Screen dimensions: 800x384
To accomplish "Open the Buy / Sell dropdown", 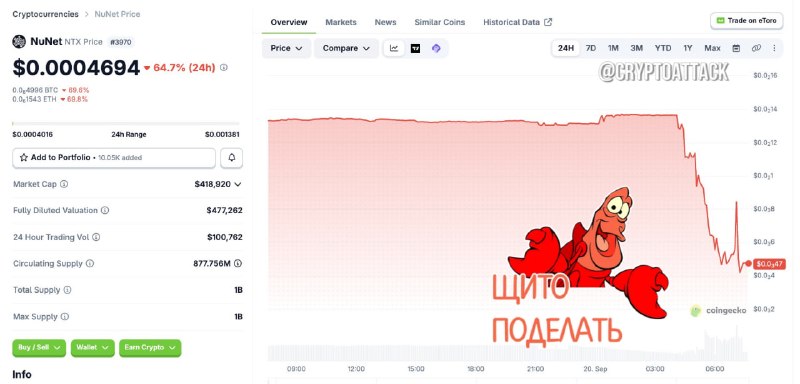I will 39,348.
